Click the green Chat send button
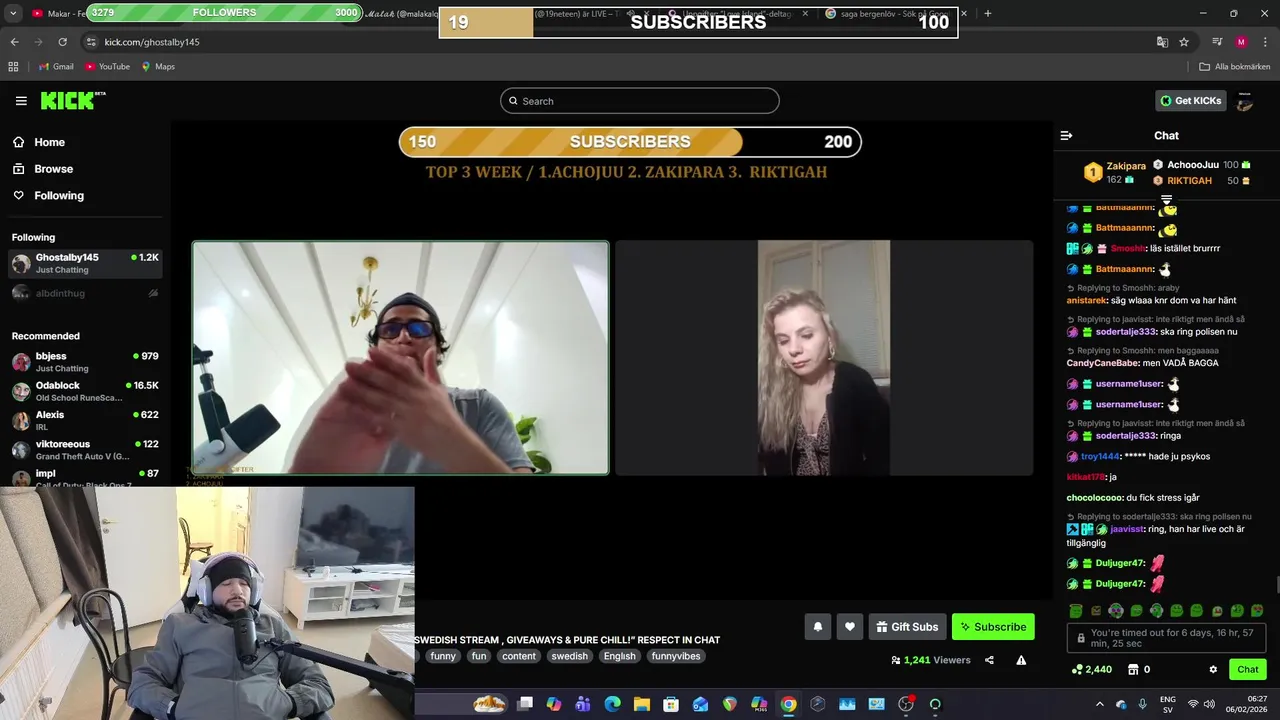 (x=1248, y=670)
